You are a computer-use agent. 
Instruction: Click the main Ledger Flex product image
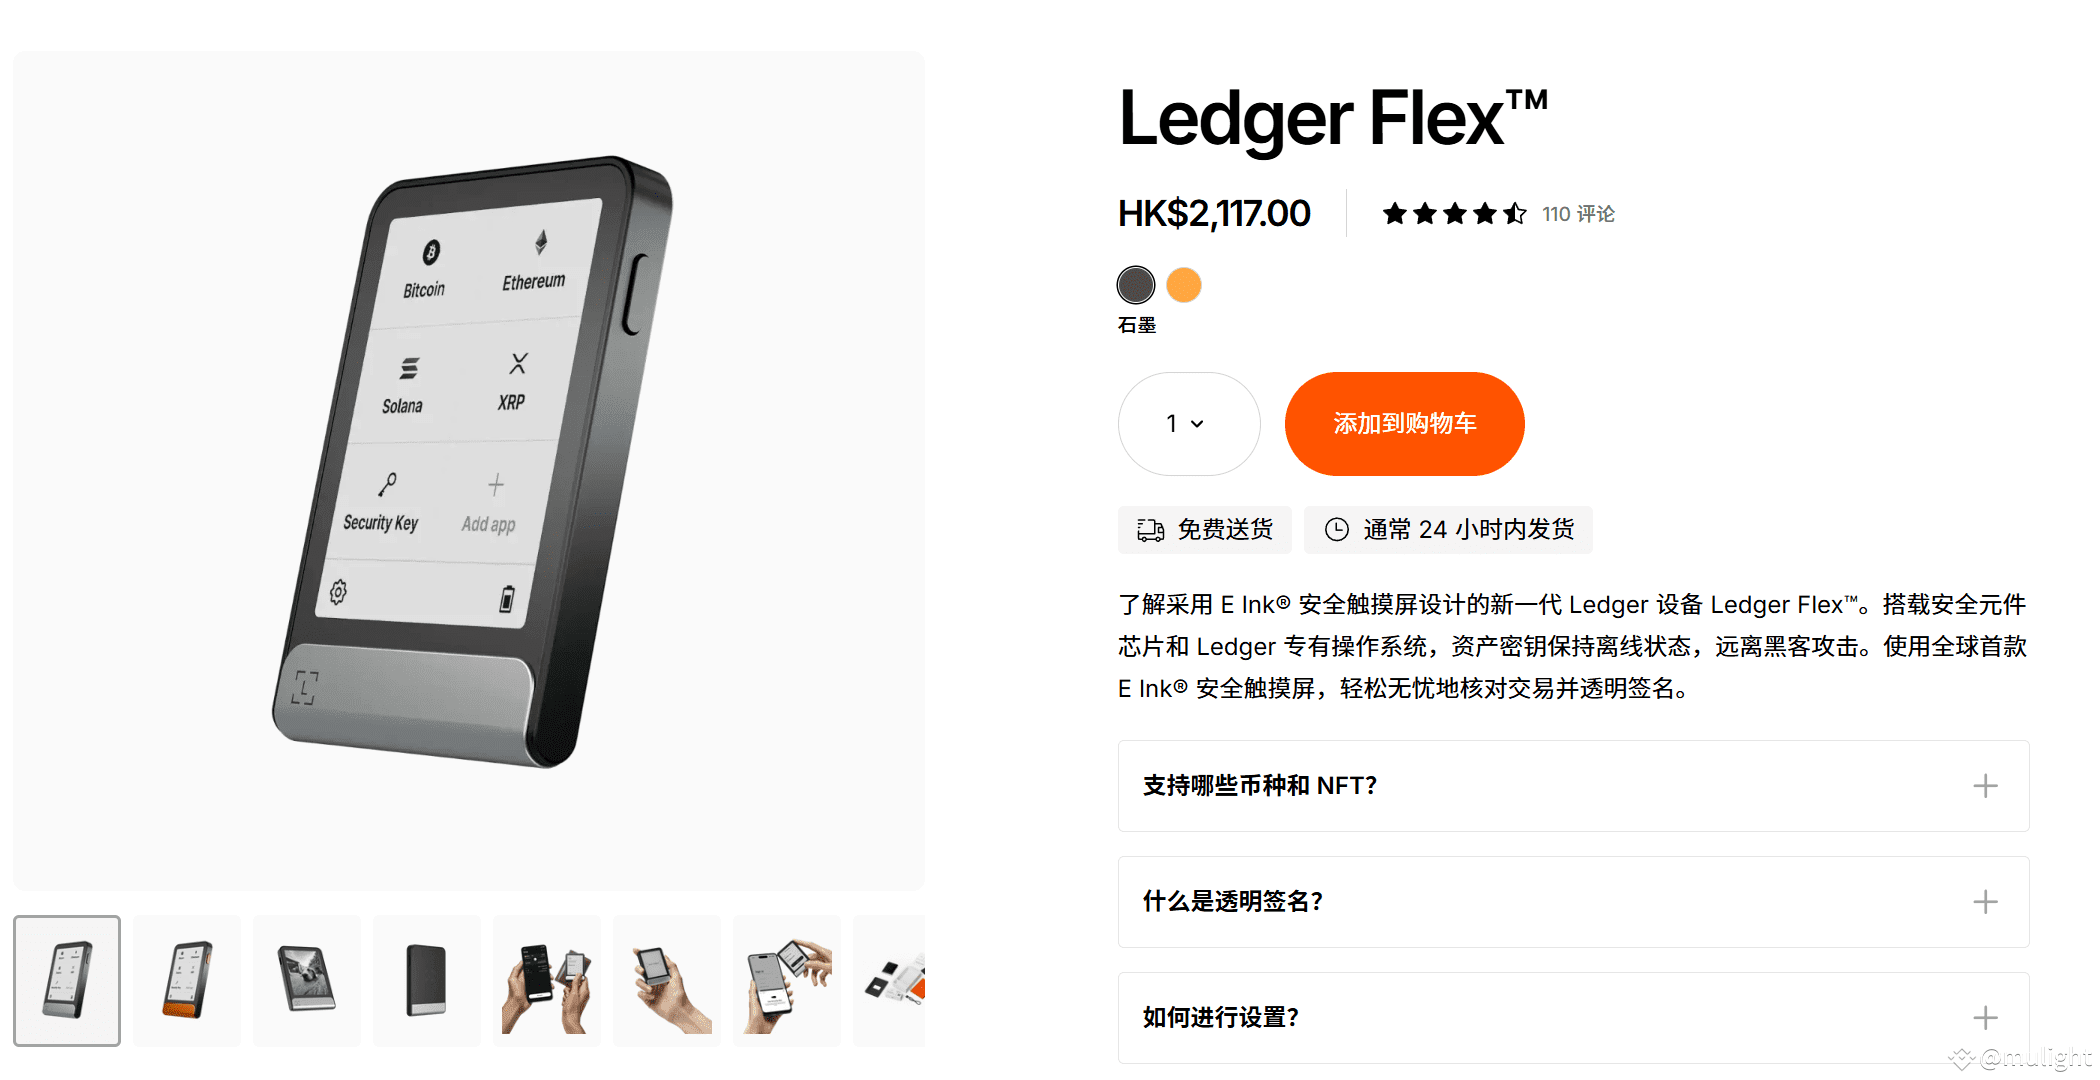point(469,470)
